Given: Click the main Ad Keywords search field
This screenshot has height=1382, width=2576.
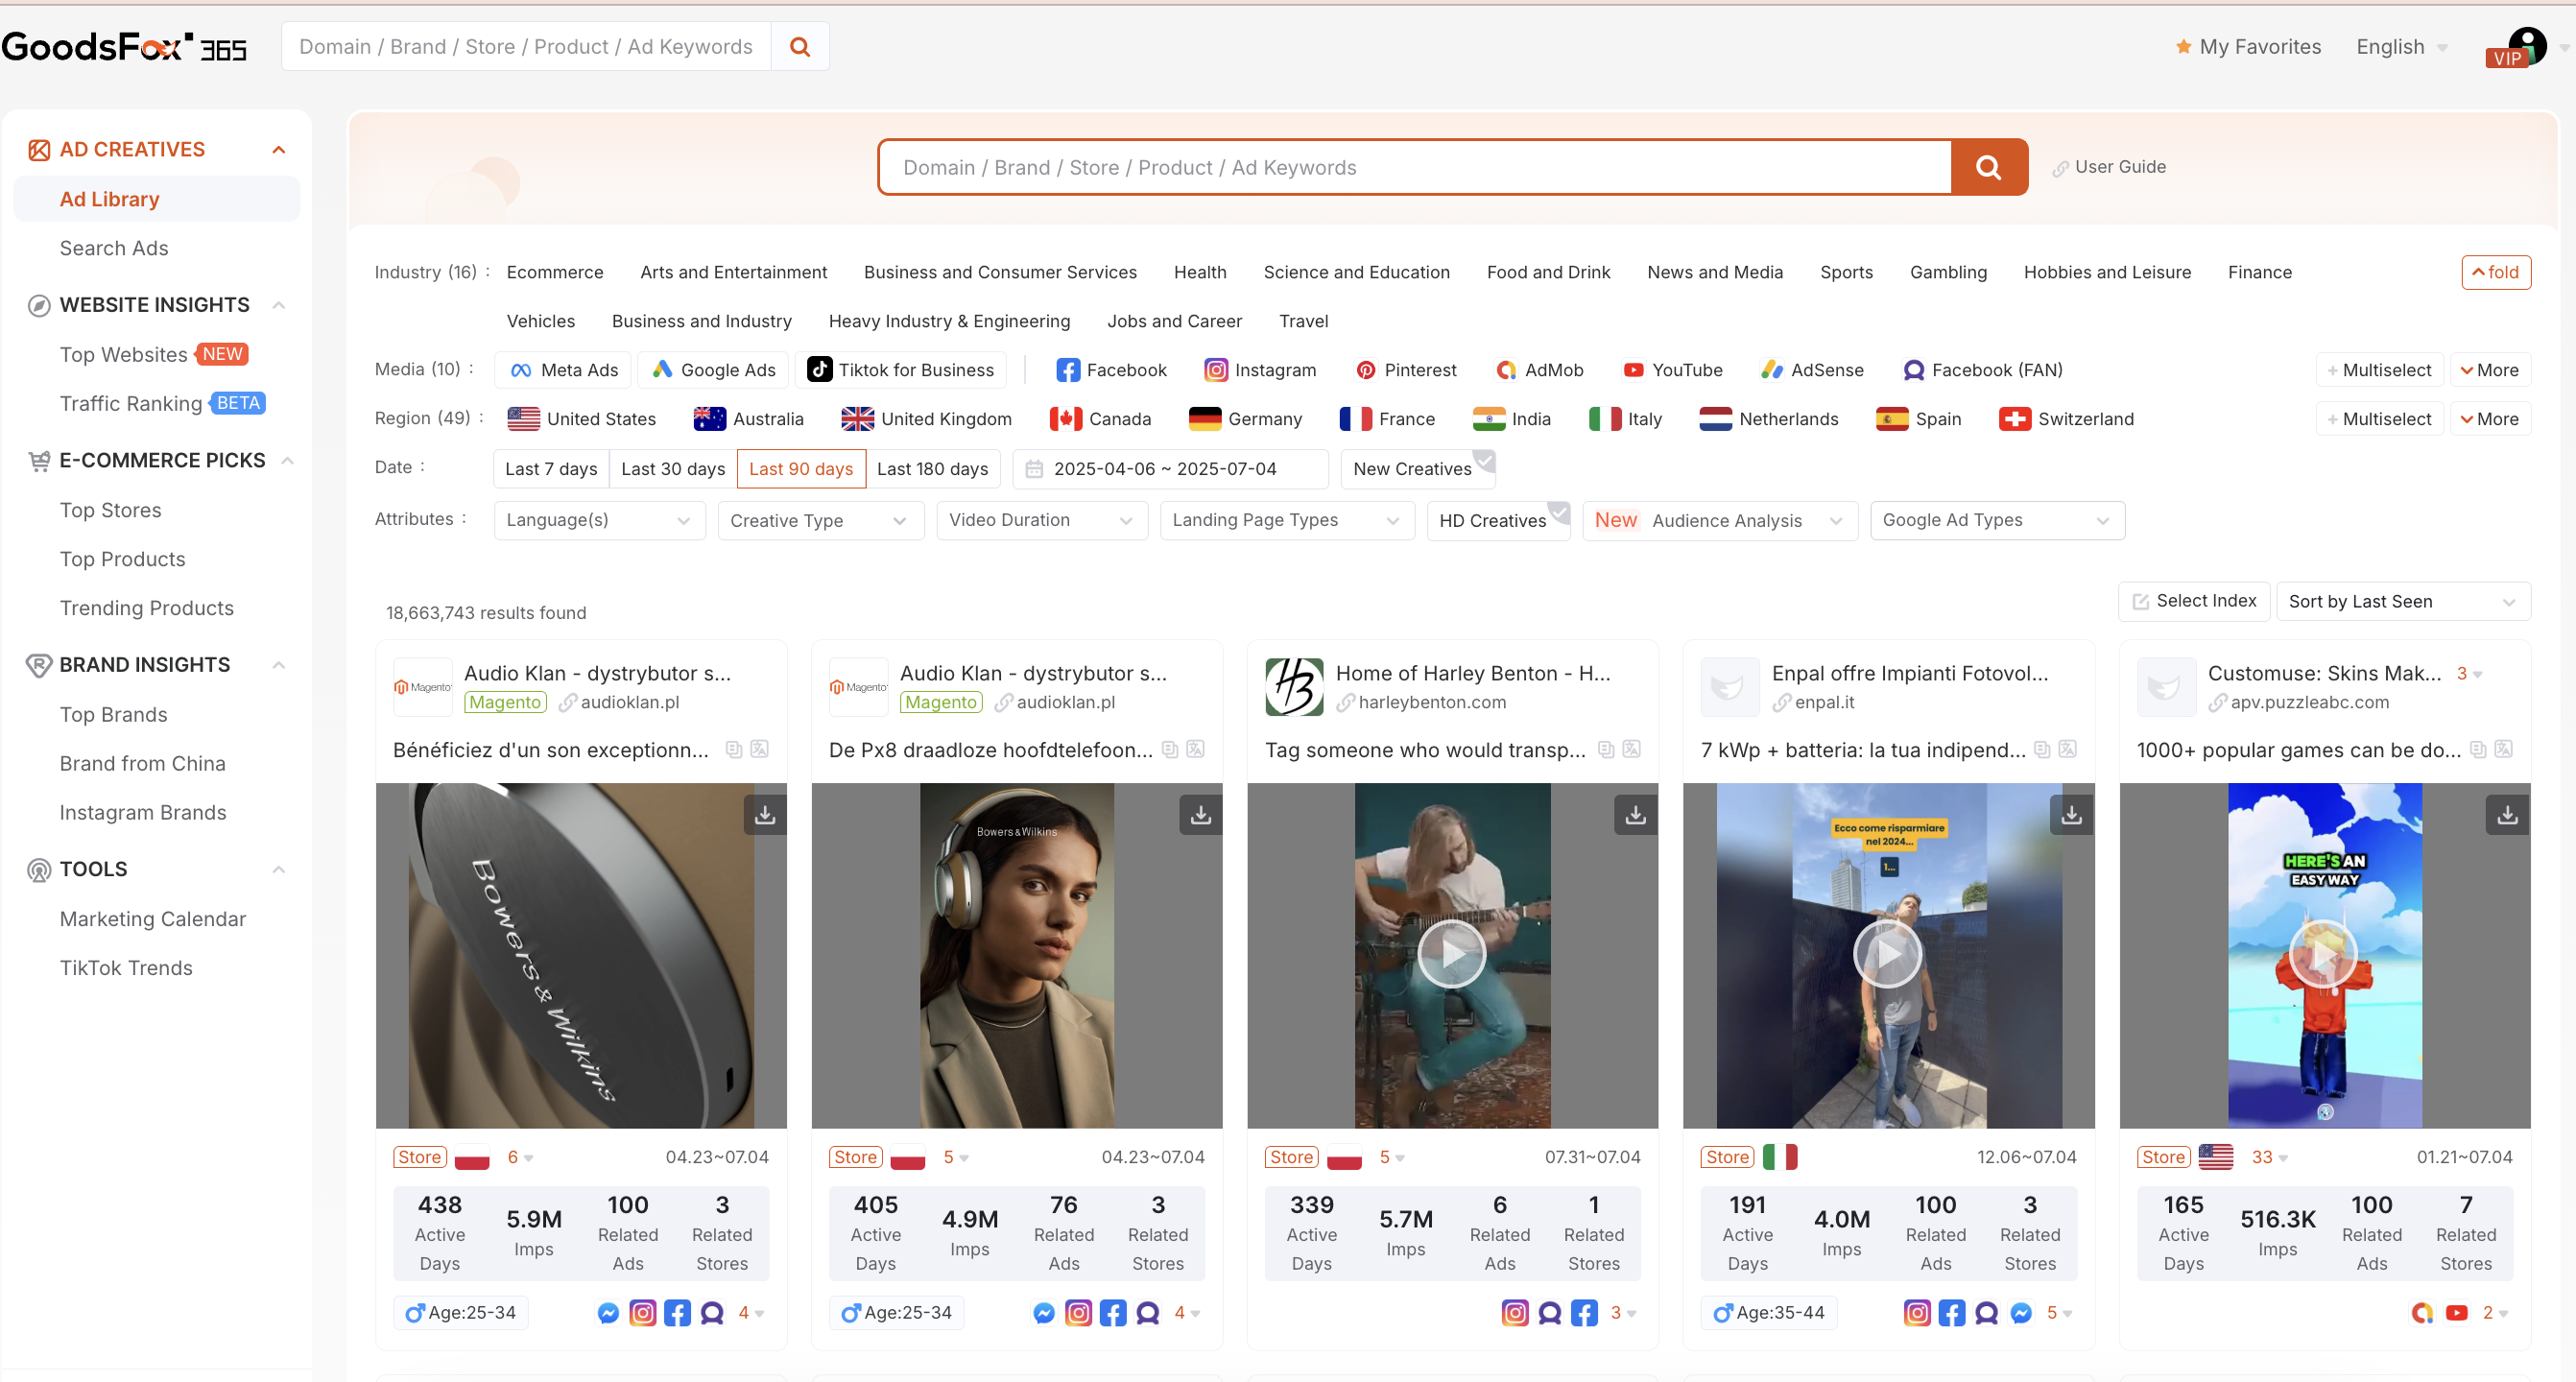Looking at the screenshot, I should pyautogui.click(x=1413, y=167).
